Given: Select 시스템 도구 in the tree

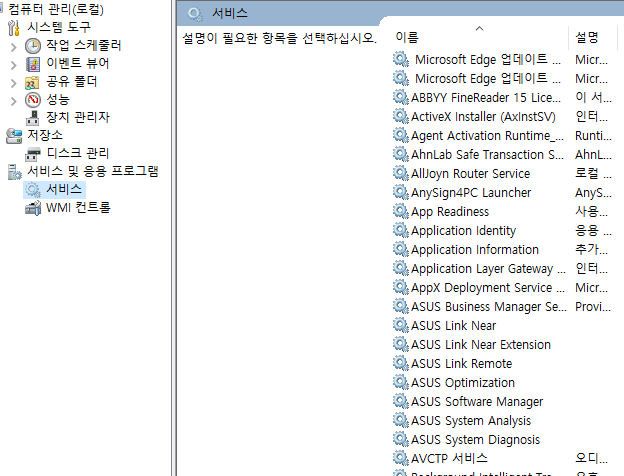Looking at the screenshot, I should coord(59,27).
